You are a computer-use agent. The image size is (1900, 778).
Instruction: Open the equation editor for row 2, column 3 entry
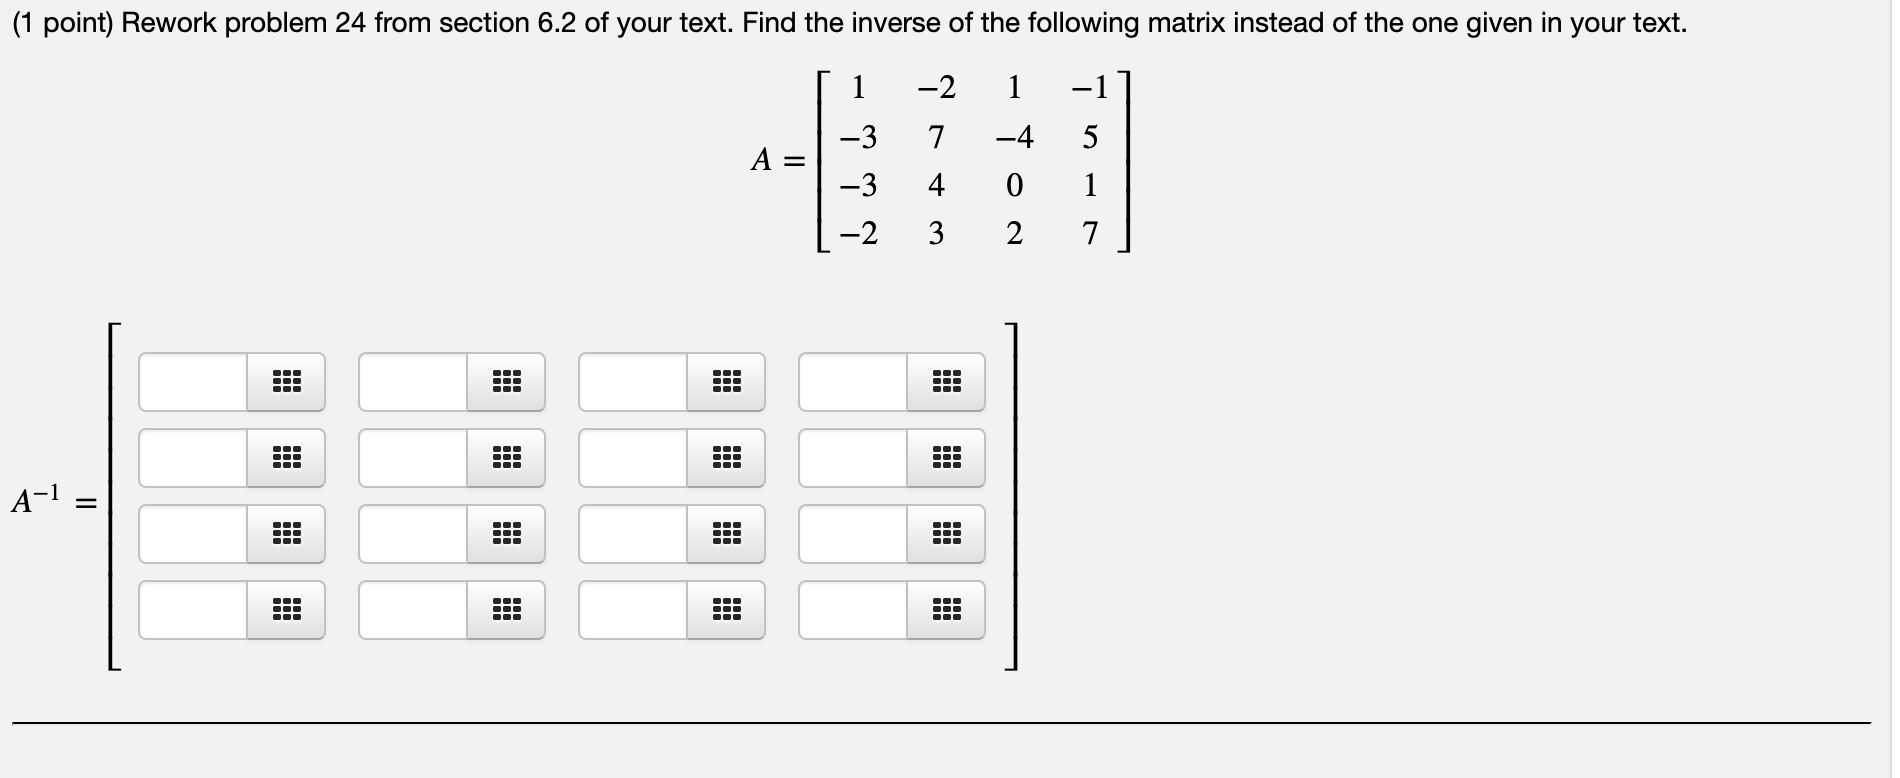coord(724,459)
